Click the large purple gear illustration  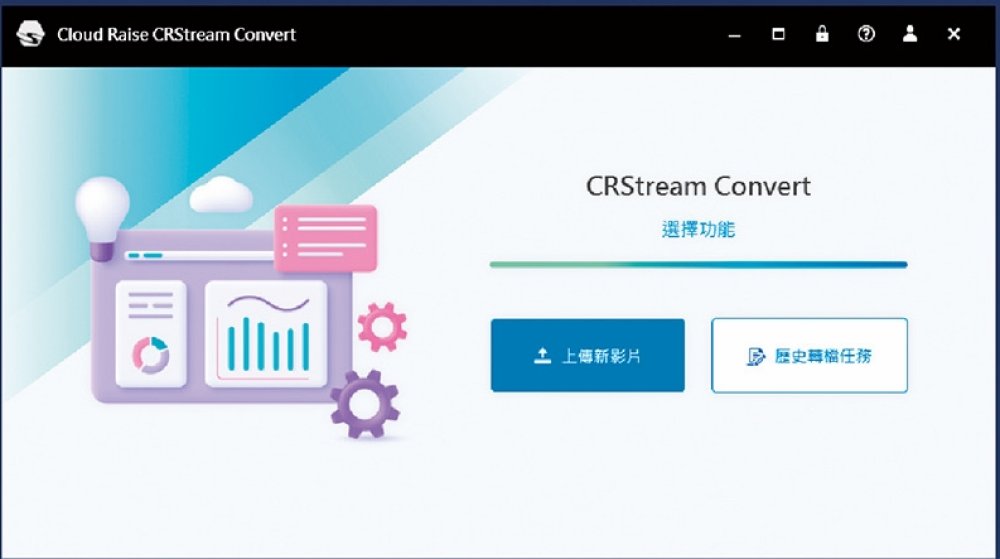tap(364, 403)
